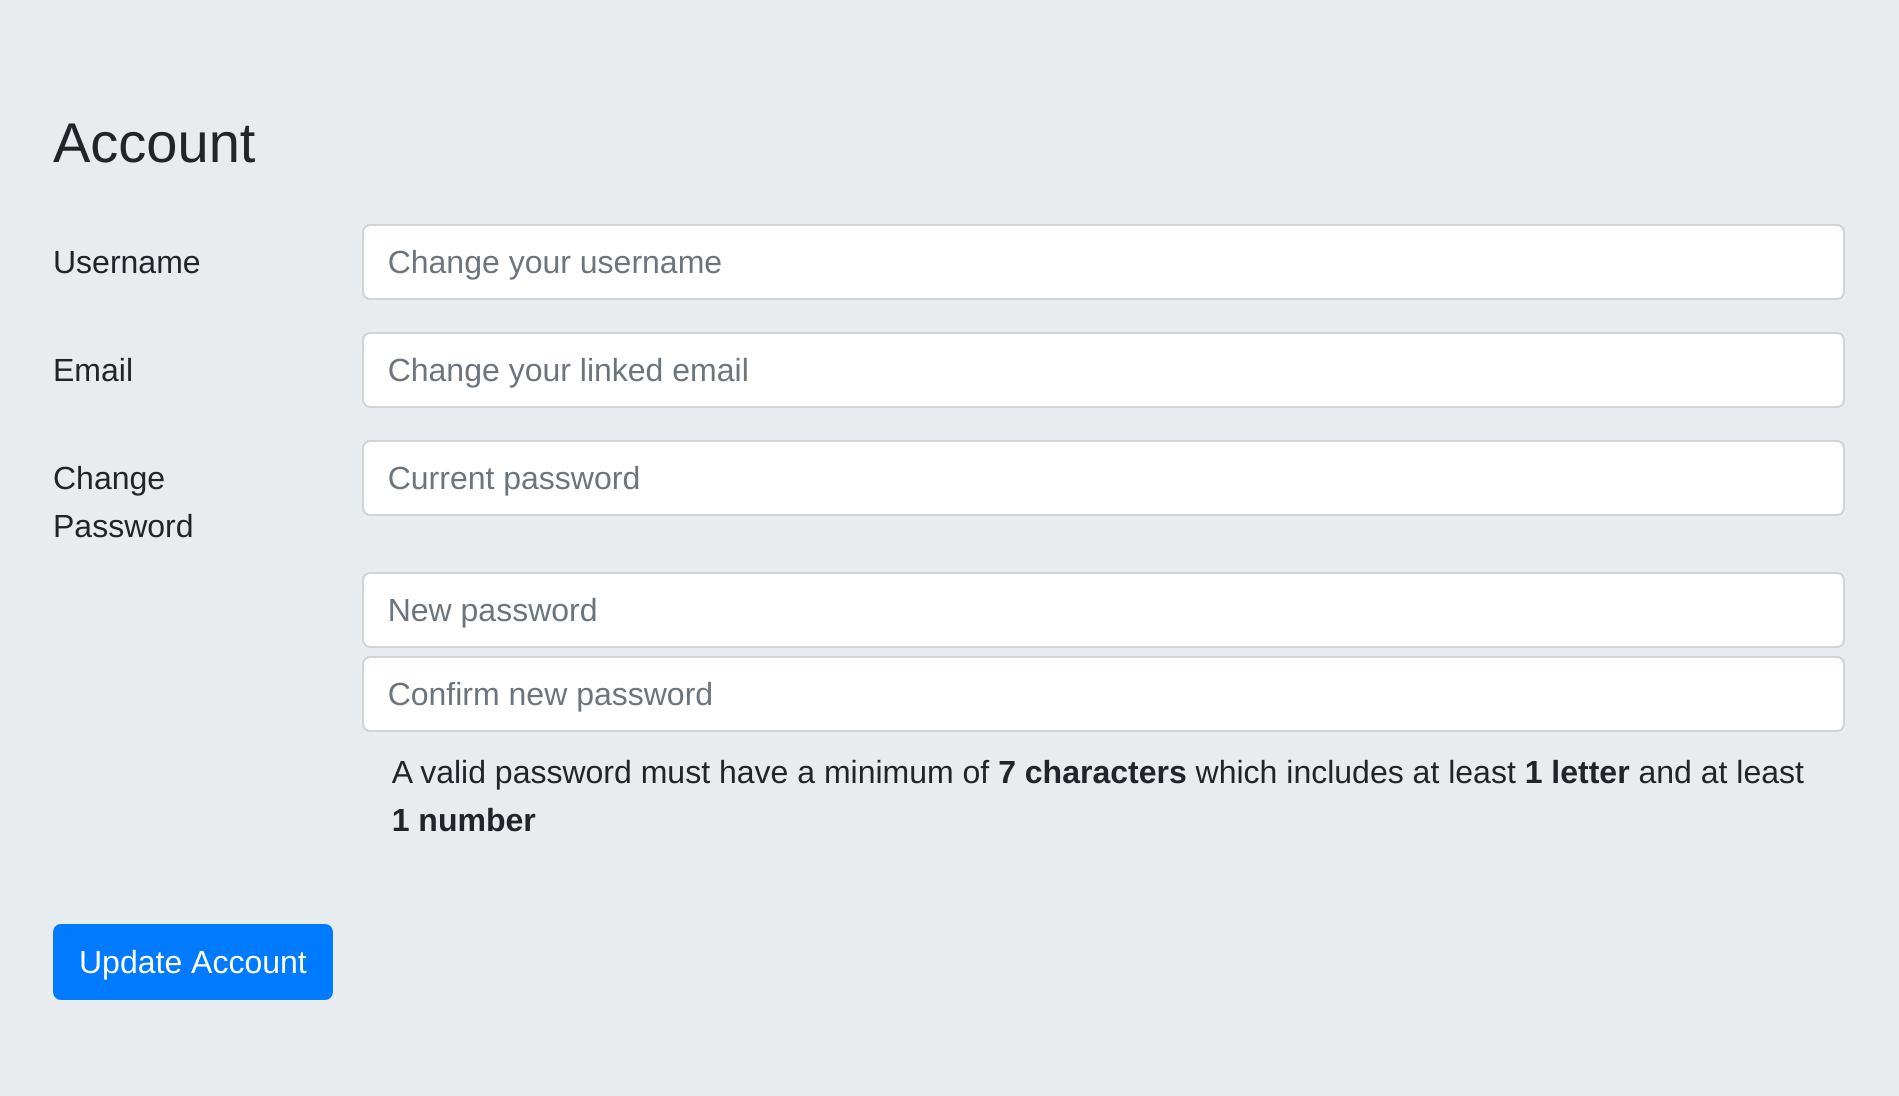Click the blue Update Account button label
Viewport: 1899px width, 1096px height.
tap(192, 962)
